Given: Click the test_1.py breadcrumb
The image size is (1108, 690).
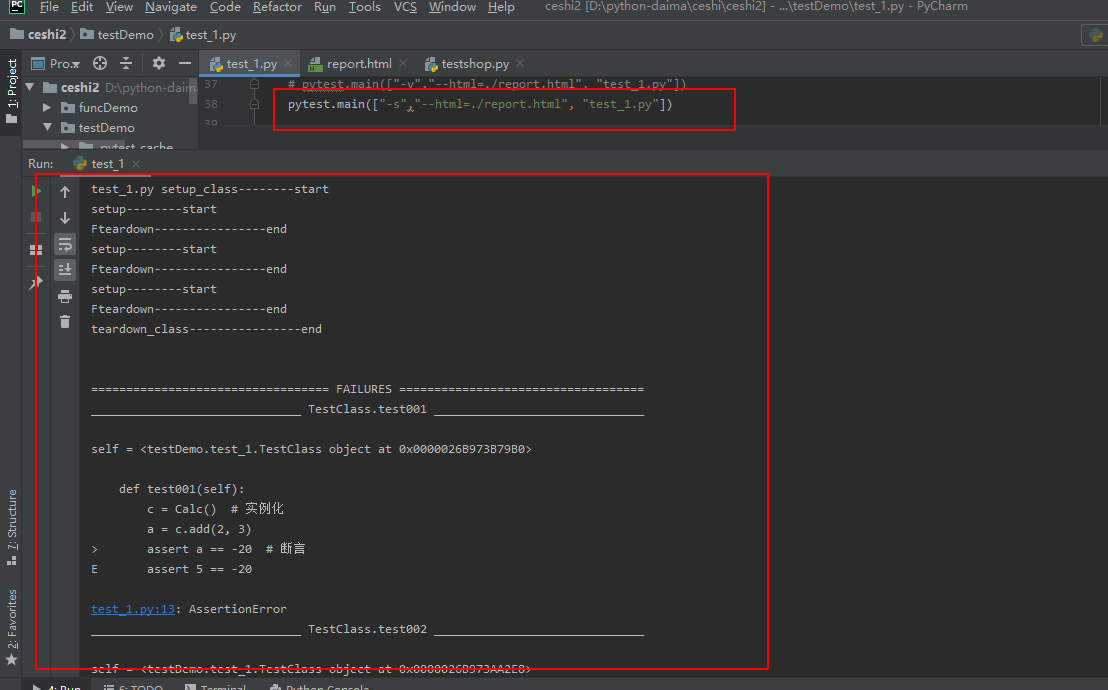Looking at the screenshot, I should pos(204,34).
